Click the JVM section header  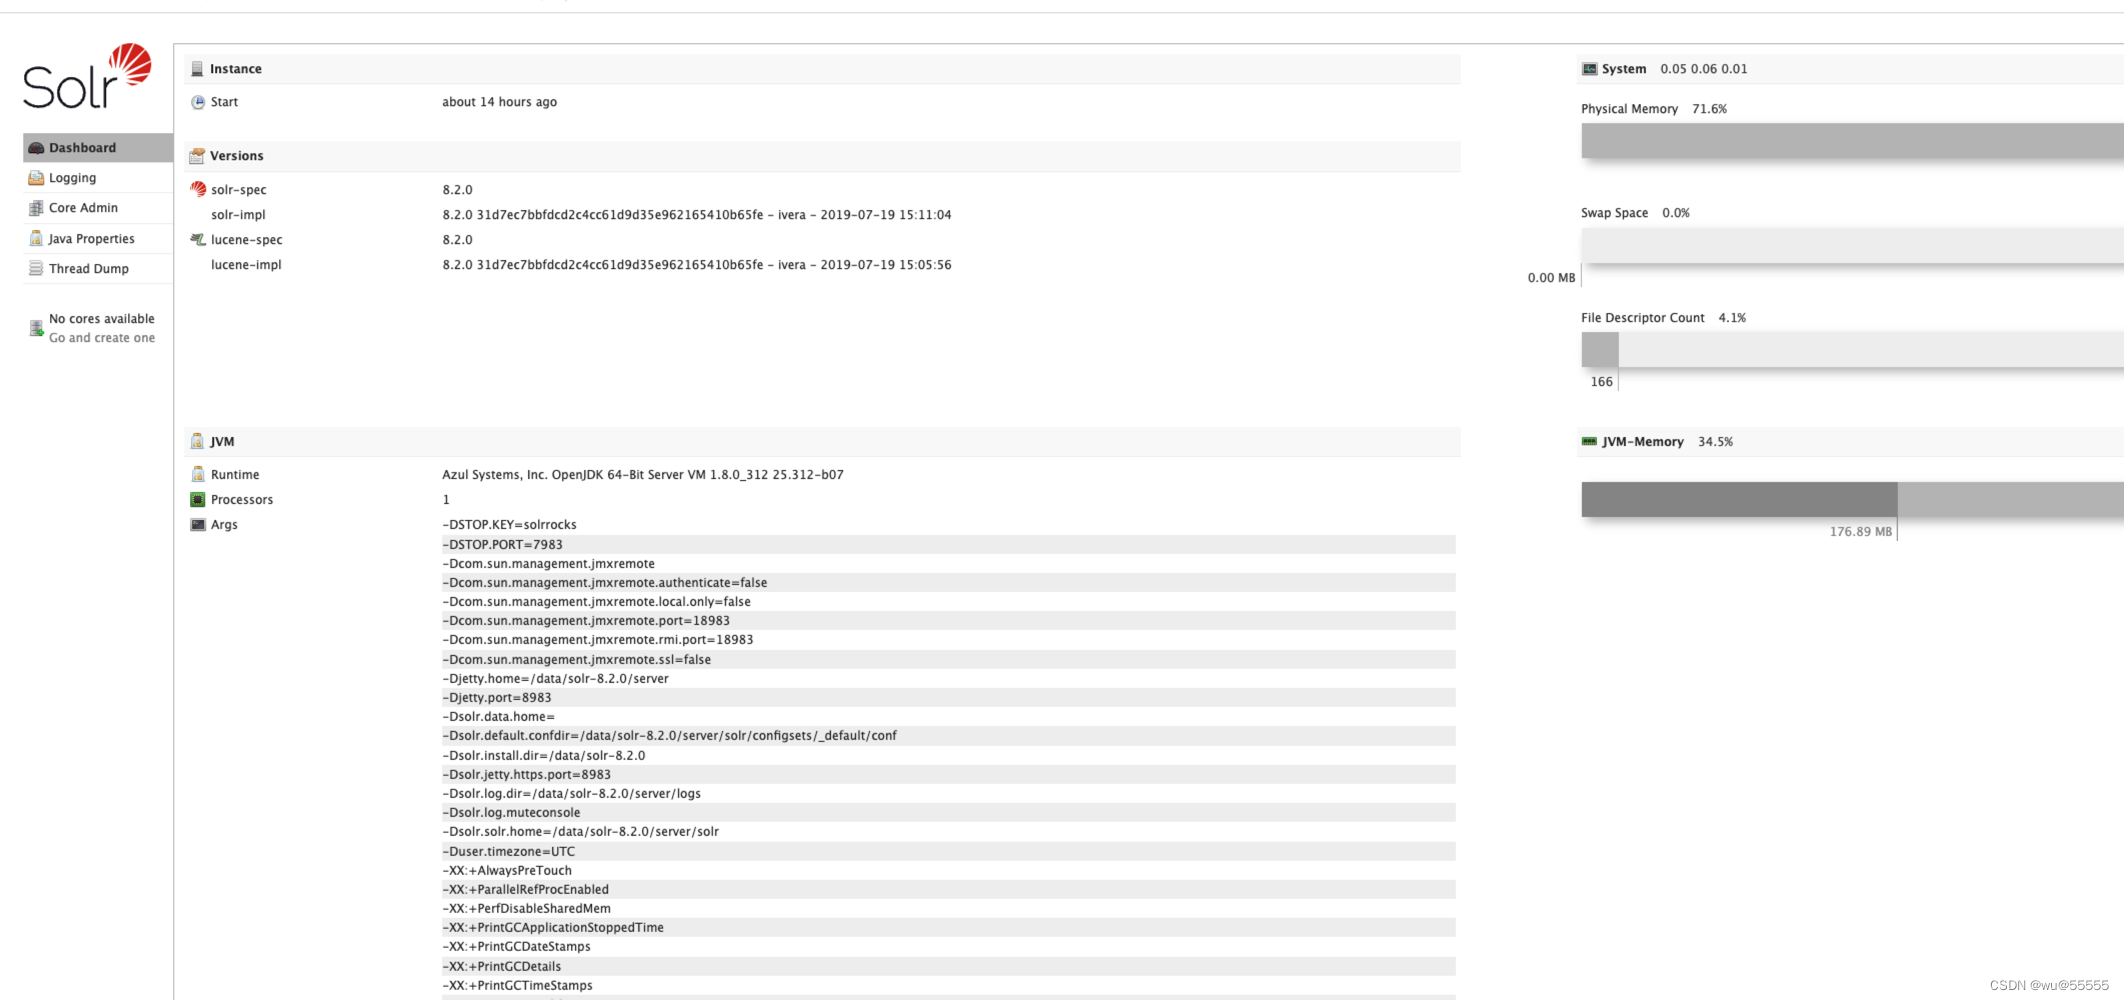[x=822, y=441]
